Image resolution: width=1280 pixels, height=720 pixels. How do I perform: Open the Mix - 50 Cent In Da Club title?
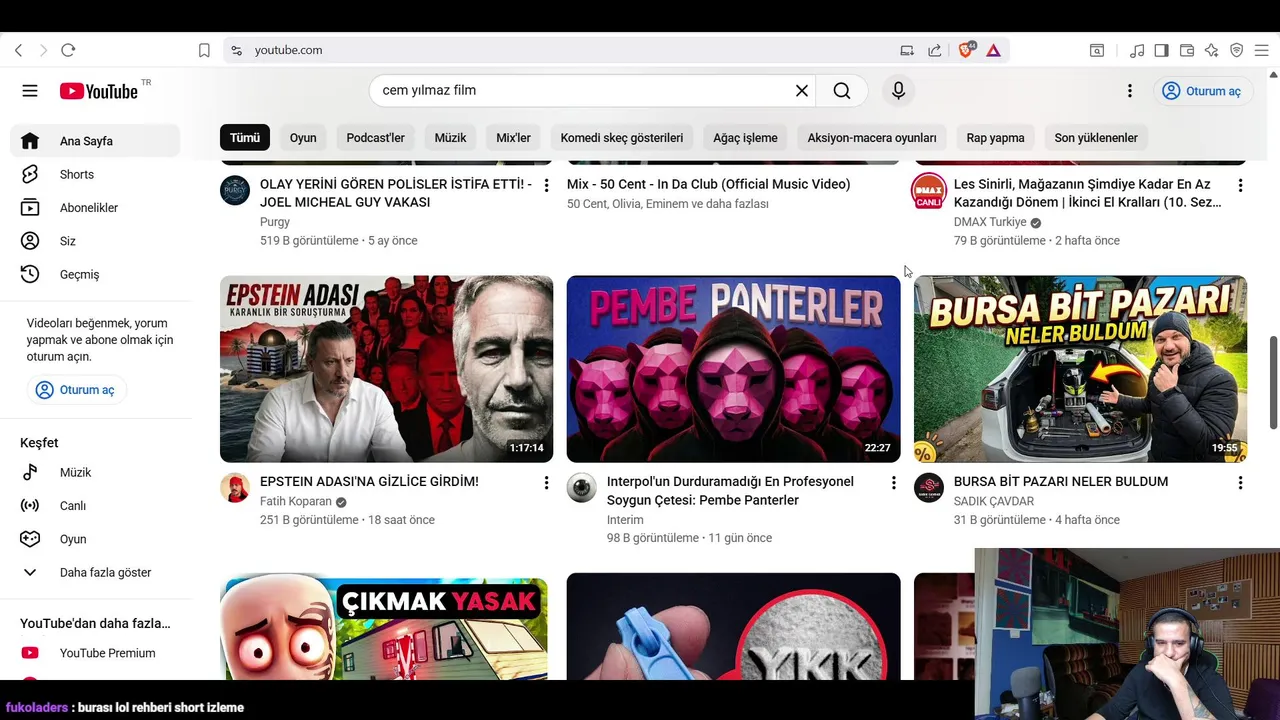[708, 184]
